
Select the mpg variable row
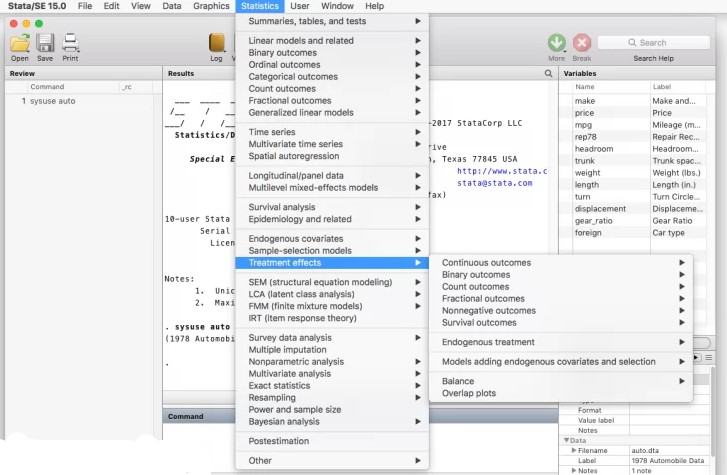coord(633,125)
